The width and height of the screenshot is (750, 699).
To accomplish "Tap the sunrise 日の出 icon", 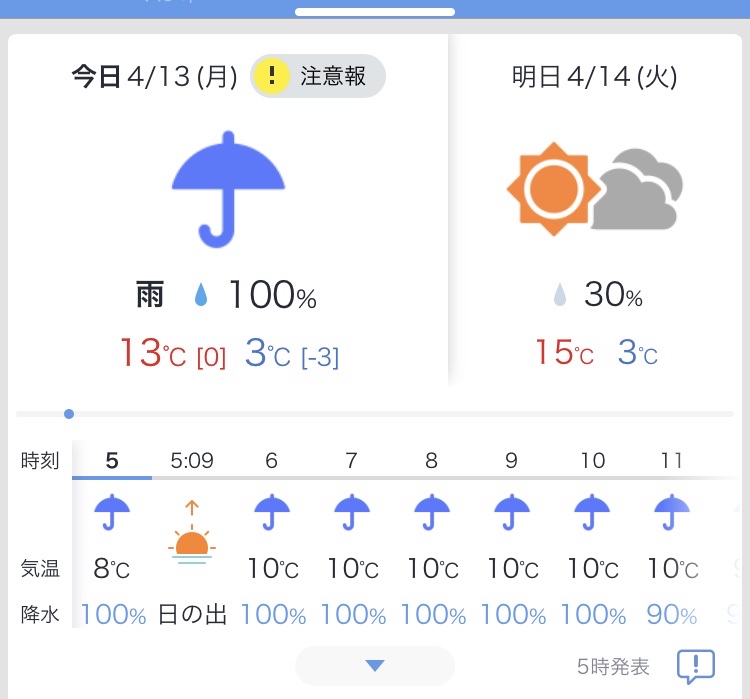I will click(x=192, y=532).
